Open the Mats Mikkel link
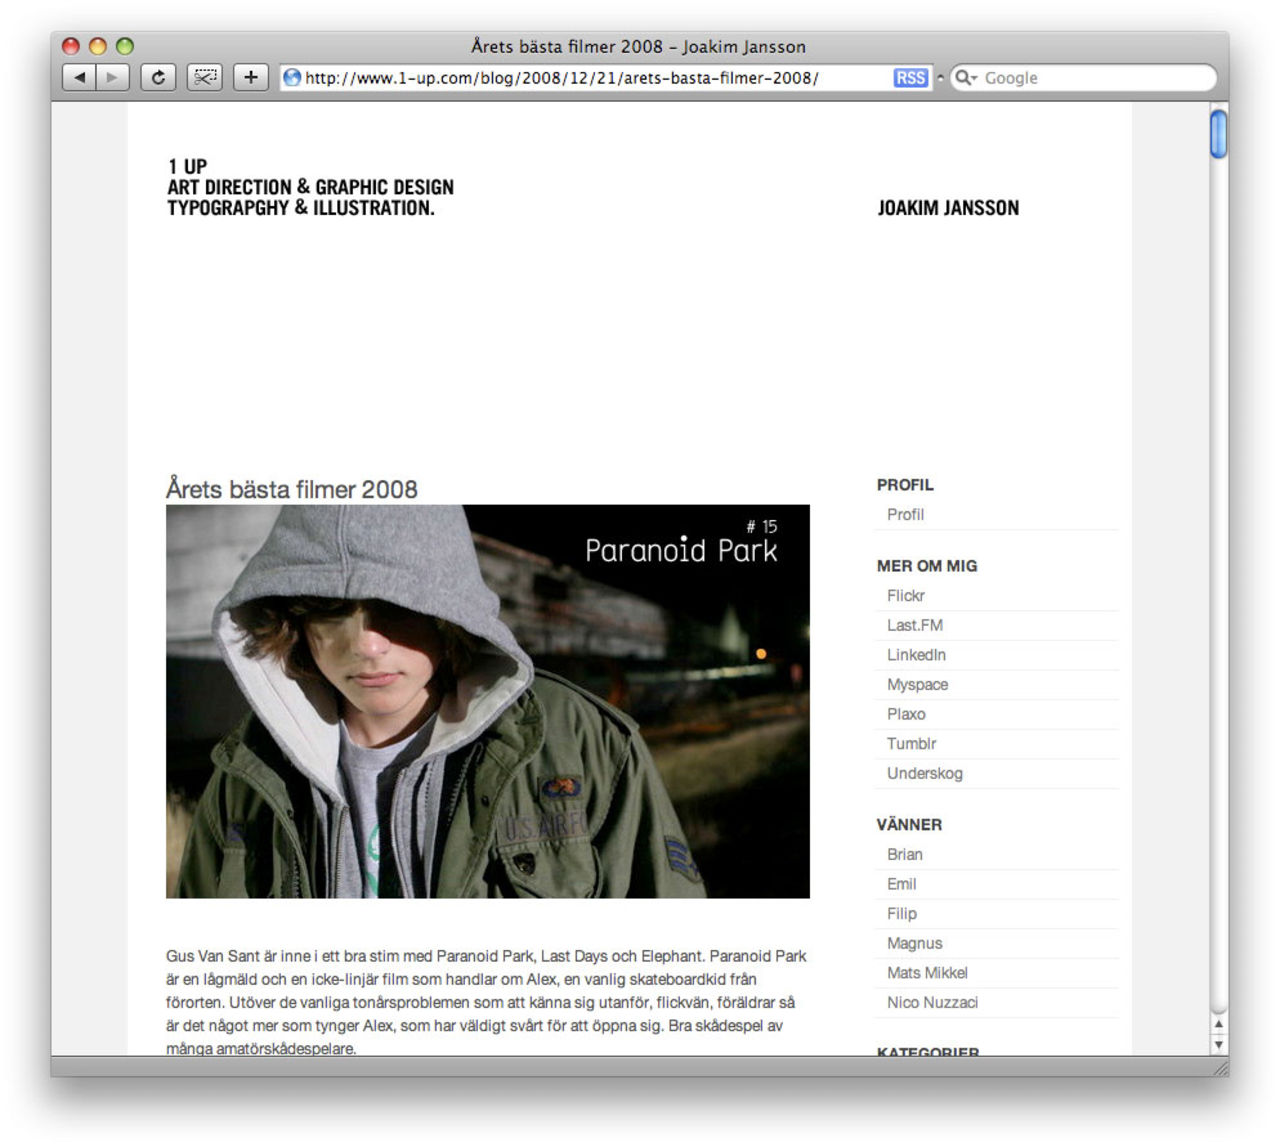Viewport: 1280px width, 1147px height. 927,972
